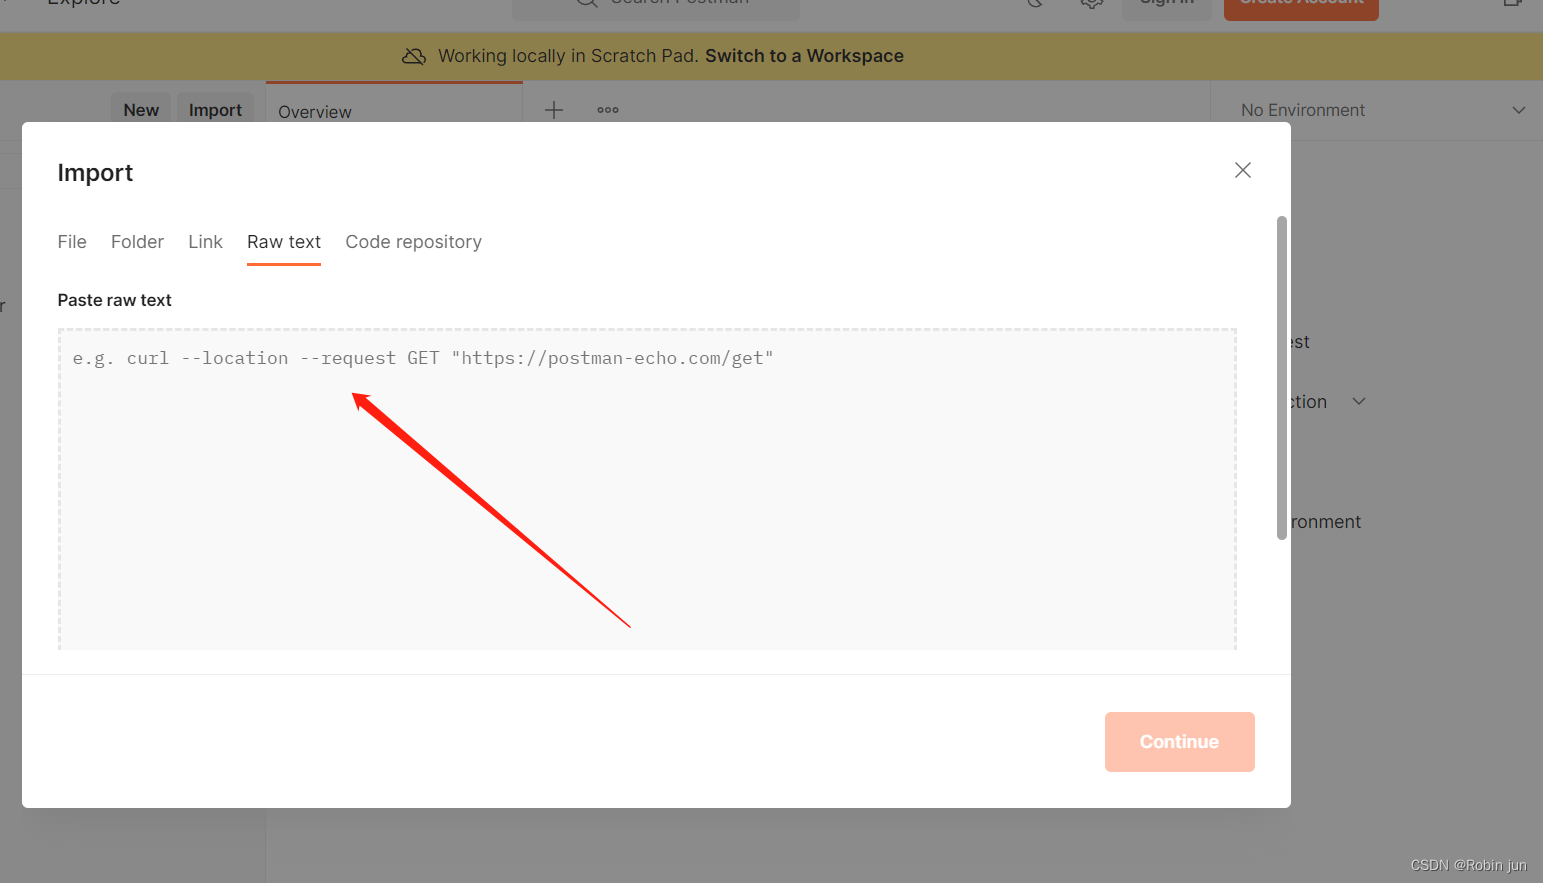Switch to the File tab
1543x883 pixels.
point(72,242)
